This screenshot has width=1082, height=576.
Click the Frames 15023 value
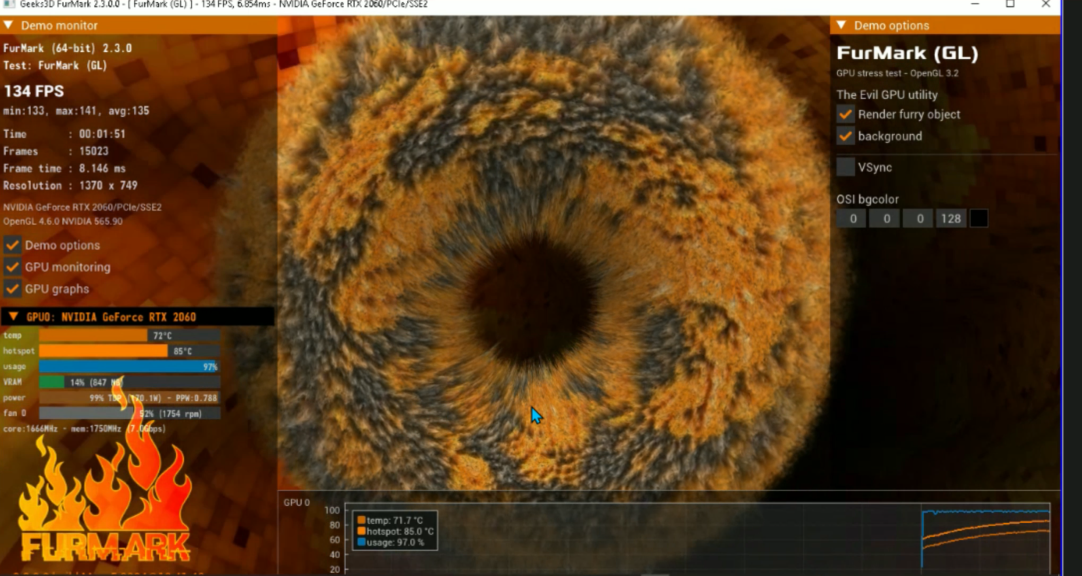click(93, 151)
